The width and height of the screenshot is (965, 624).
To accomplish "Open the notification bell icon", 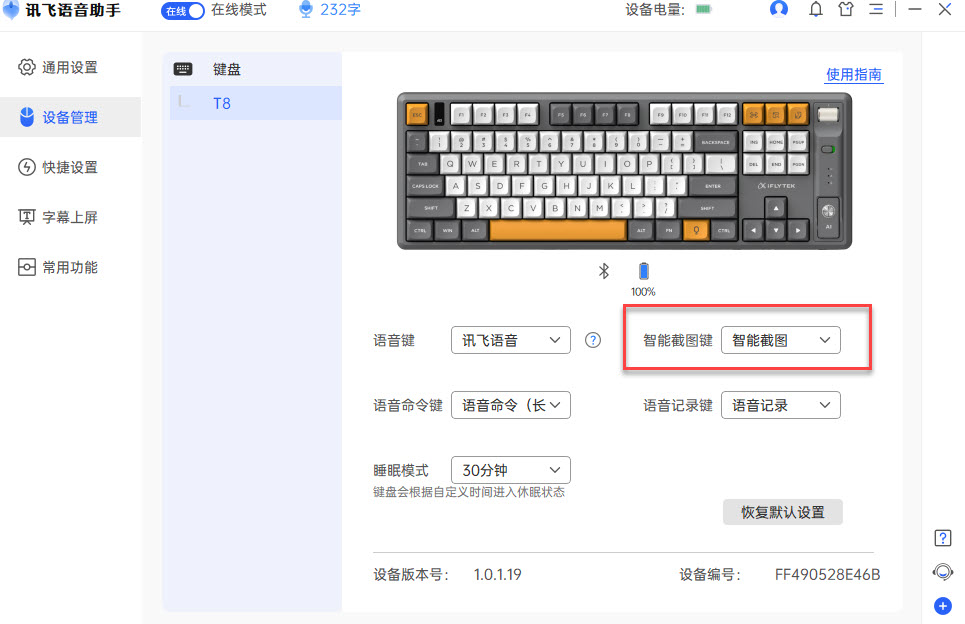I will click(x=815, y=9).
